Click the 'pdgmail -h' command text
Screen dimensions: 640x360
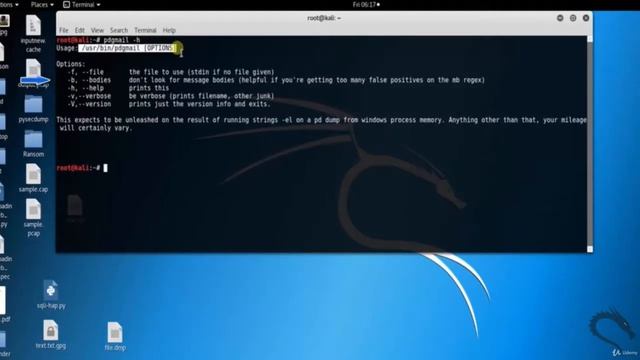[x=122, y=40]
